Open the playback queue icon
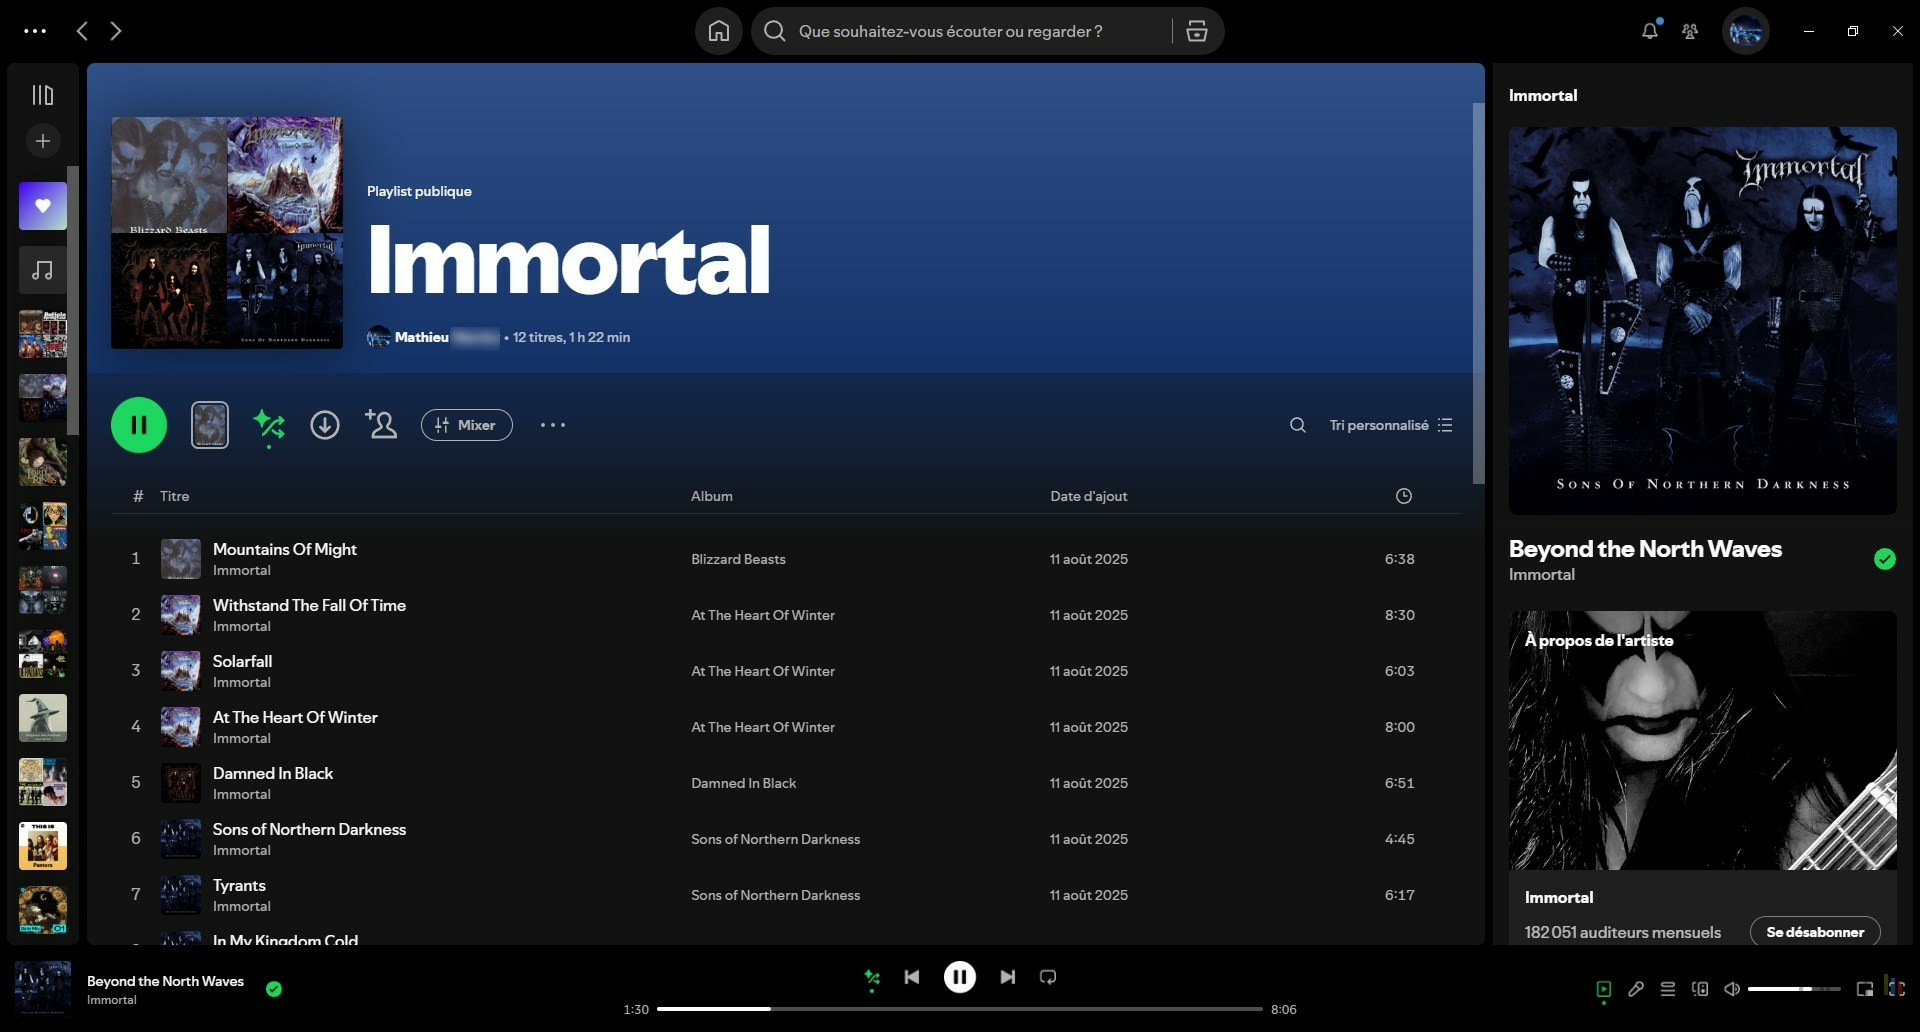The width and height of the screenshot is (1920, 1032). pyautogui.click(x=1668, y=989)
